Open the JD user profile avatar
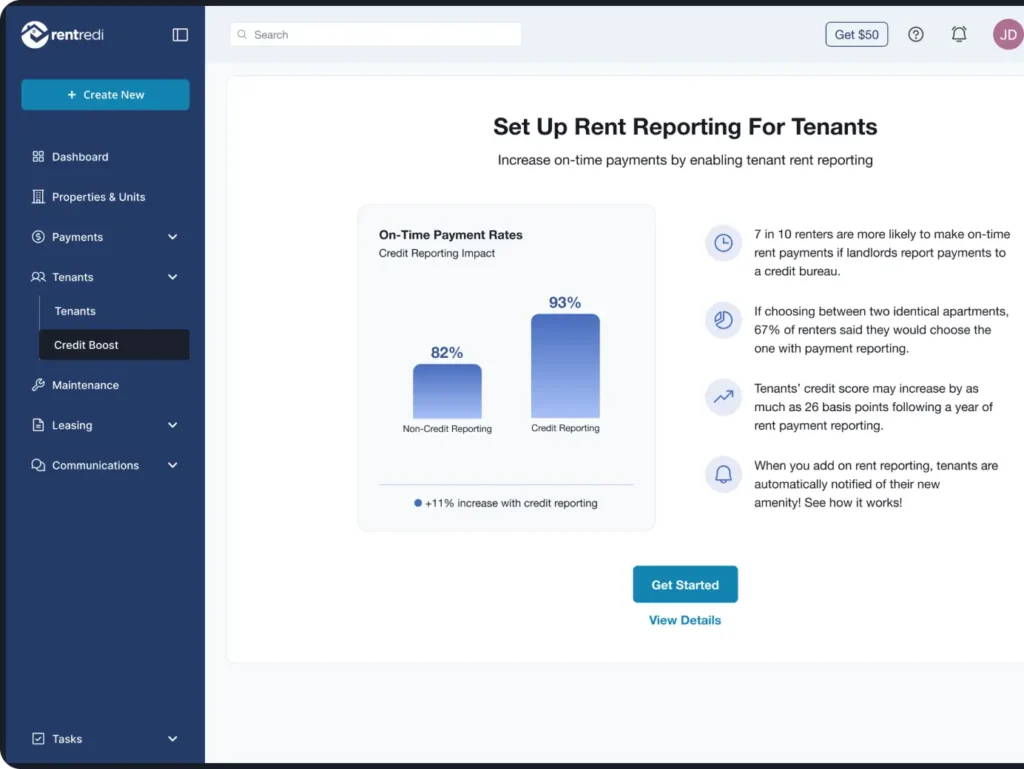This screenshot has width=1024, height=769. pos(1007,34)
